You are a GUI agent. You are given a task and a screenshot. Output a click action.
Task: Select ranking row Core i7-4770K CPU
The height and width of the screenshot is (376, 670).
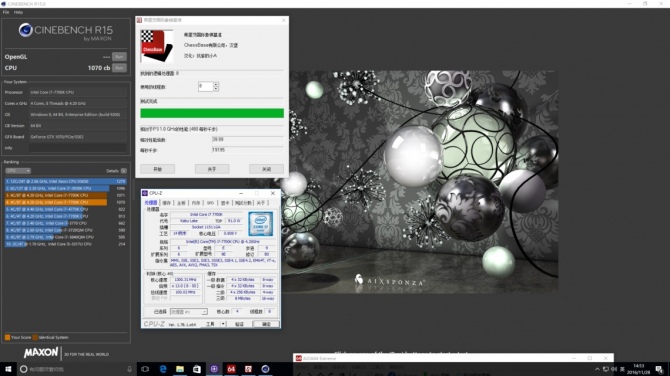coord(65,209)
